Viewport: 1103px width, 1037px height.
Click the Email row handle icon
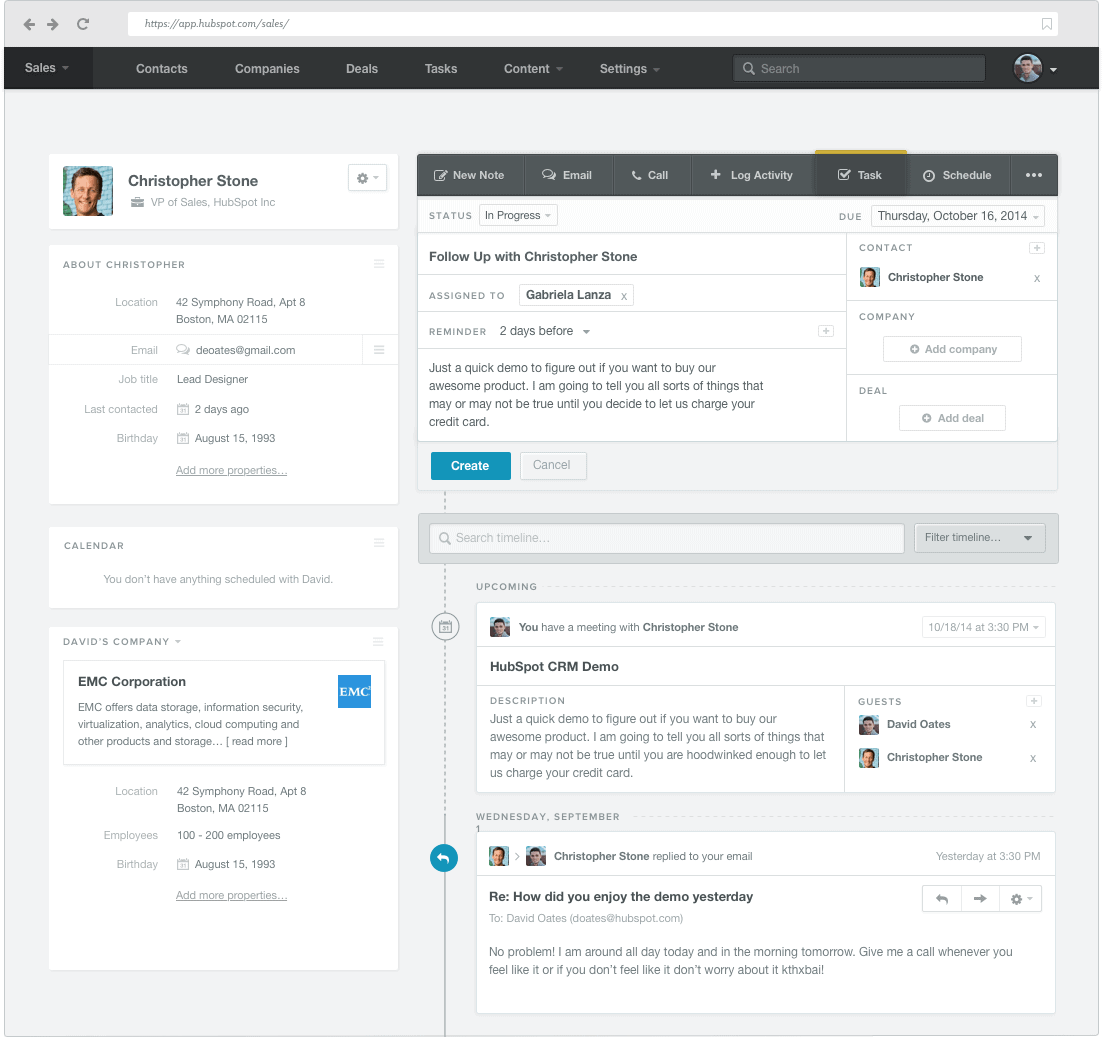[x=379, y=350]
